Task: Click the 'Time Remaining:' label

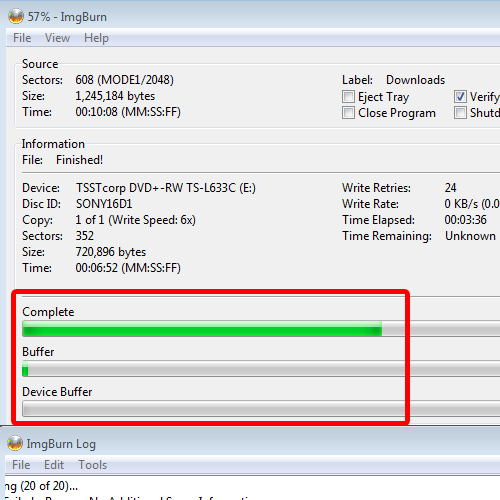Action: click(x=387, y=236)
